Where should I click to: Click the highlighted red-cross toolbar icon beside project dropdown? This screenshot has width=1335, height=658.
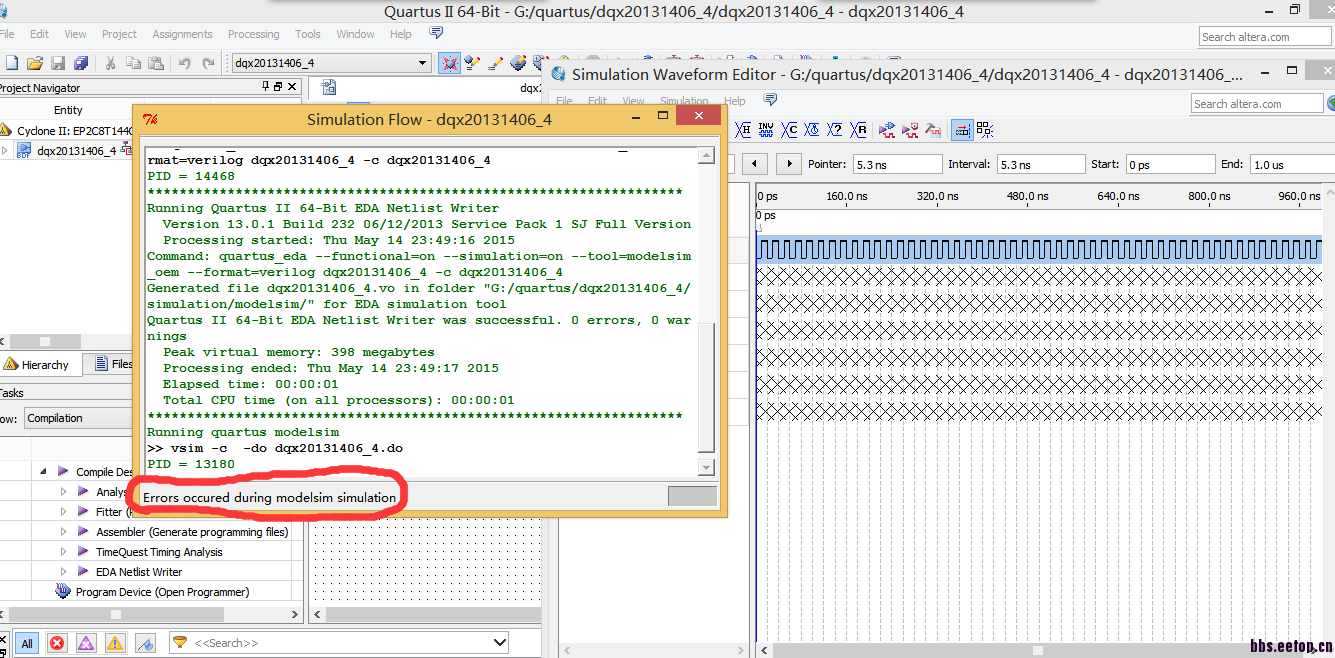(x=449, y=63)
